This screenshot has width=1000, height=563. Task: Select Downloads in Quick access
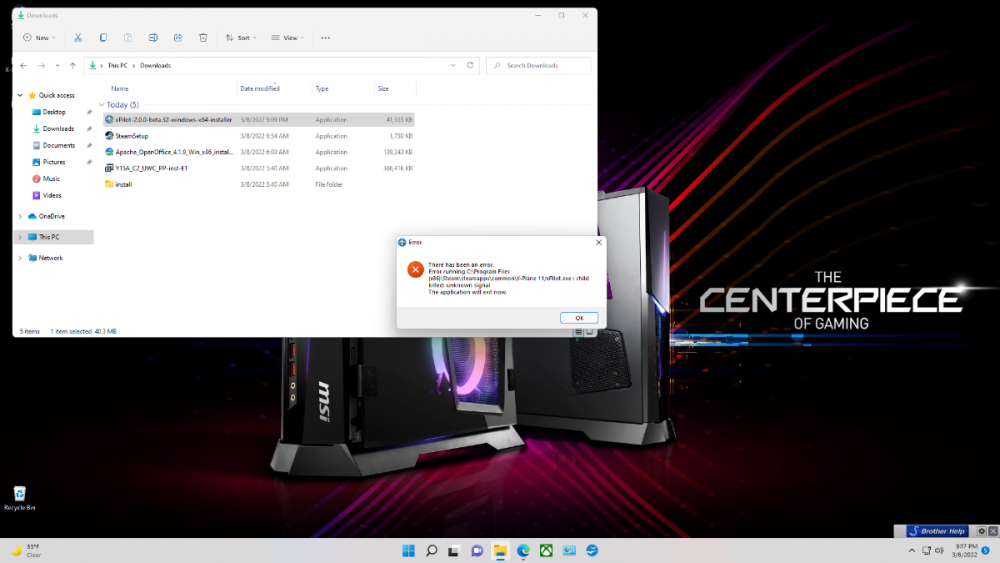click(58, 128)
